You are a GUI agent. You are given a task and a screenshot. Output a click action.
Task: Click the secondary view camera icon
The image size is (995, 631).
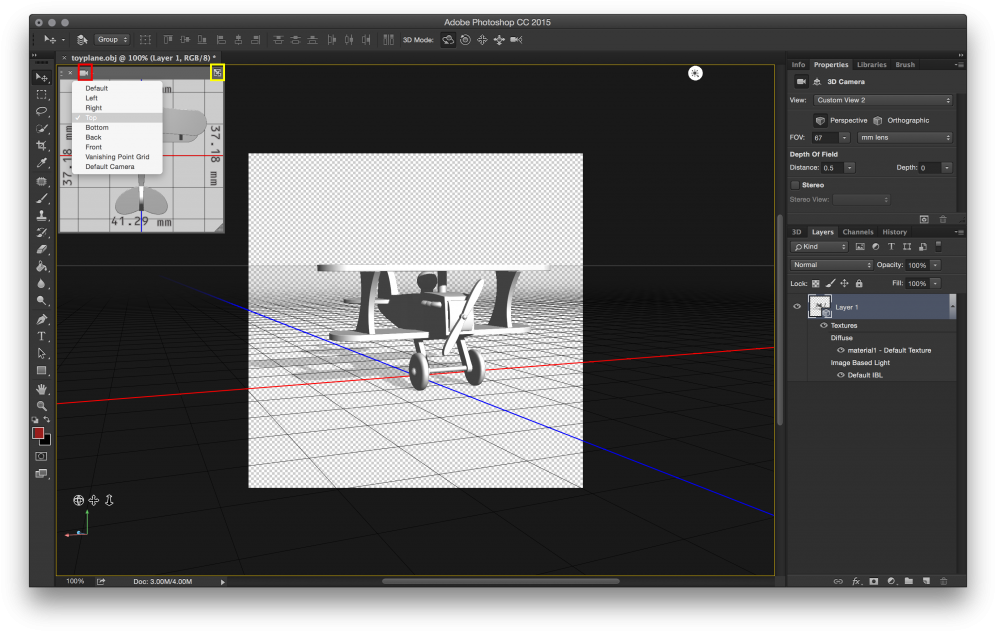coord(85,73)
